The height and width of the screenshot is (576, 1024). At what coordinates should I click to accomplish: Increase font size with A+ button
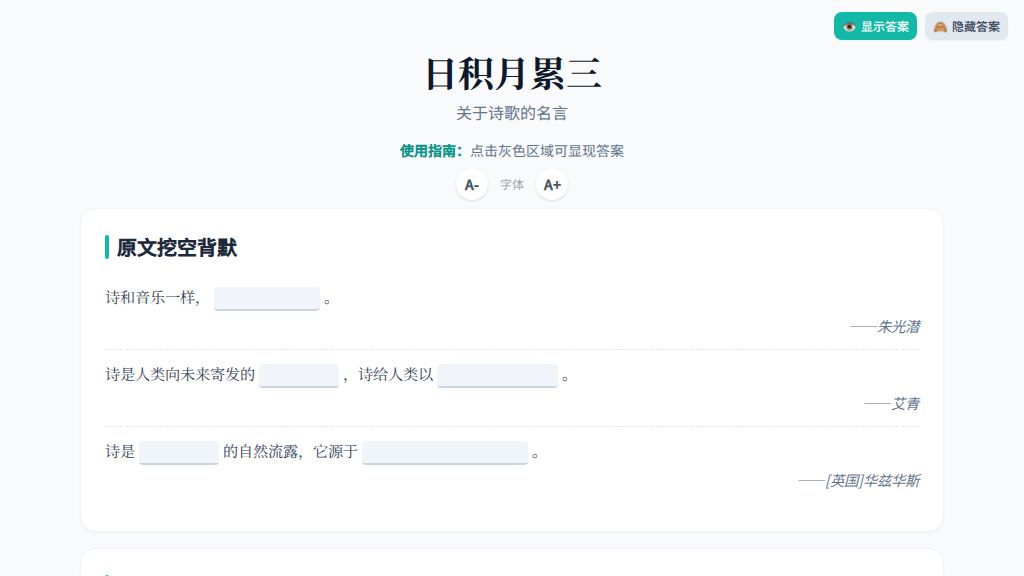552,185
